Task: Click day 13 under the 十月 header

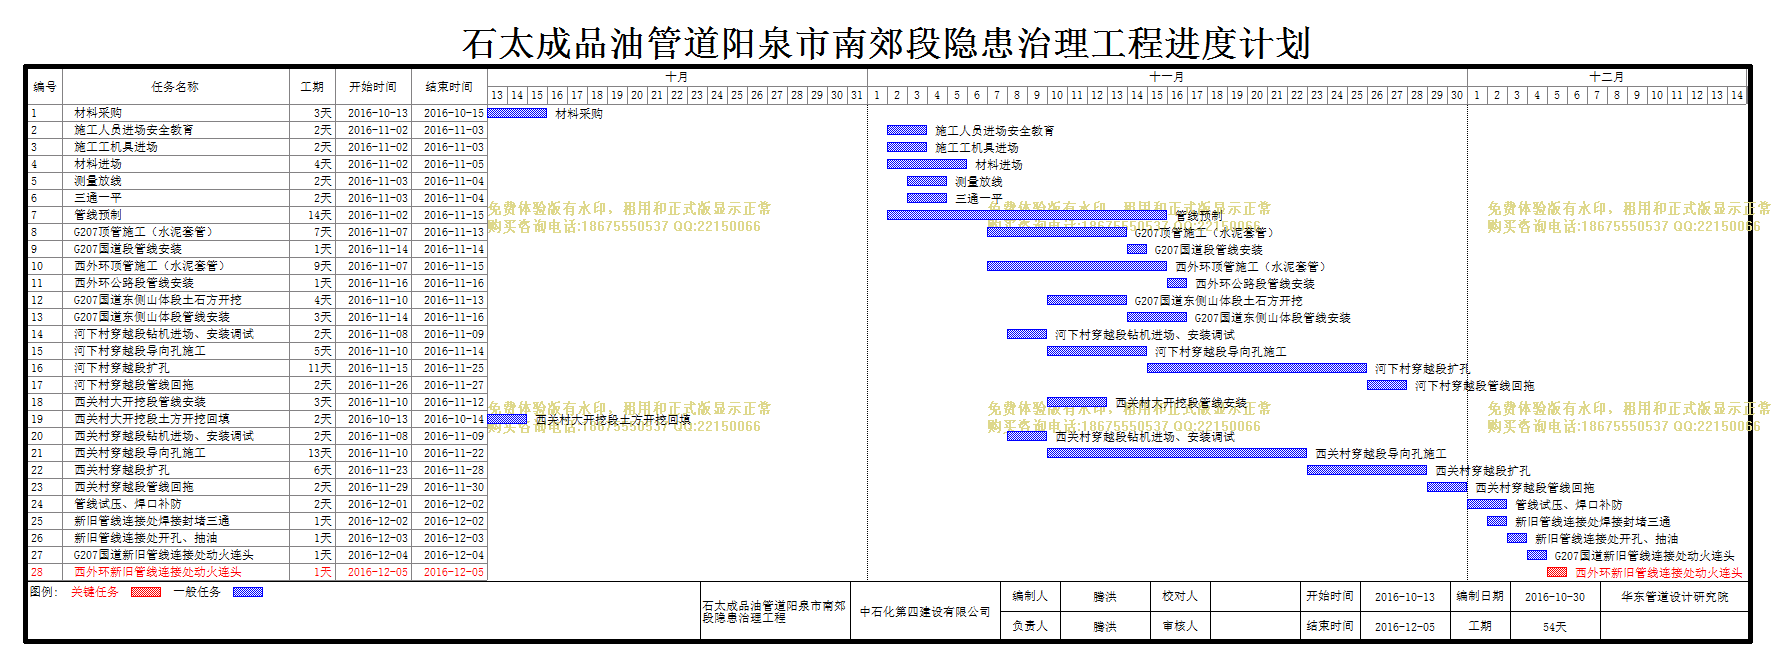Action: [x=497, y=95]
